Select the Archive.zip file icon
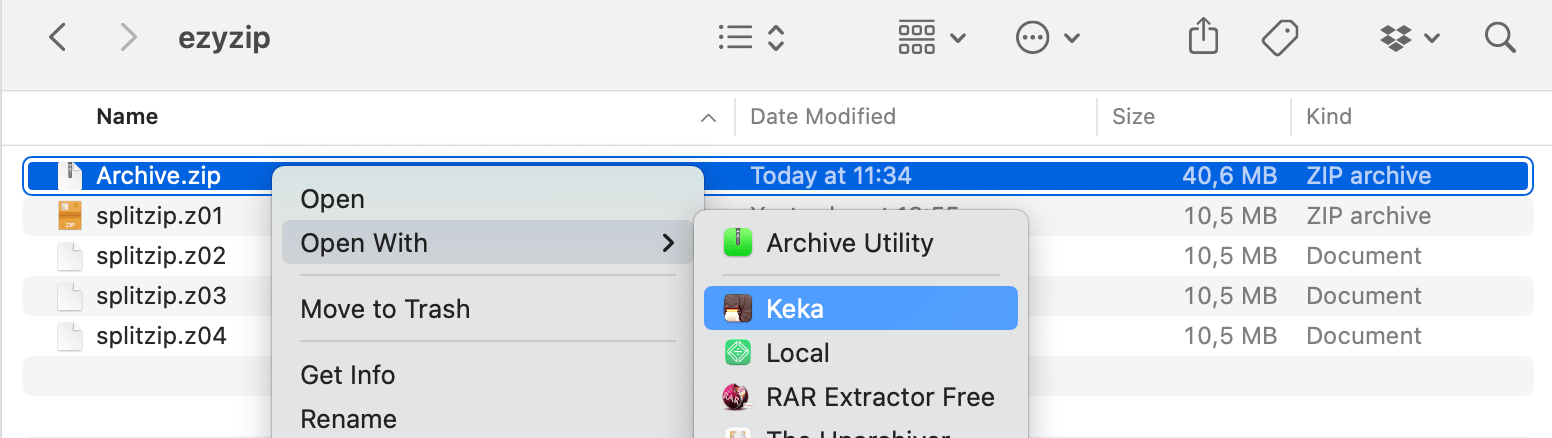This screenshot has width=1552, height=438. coord(70,176)
